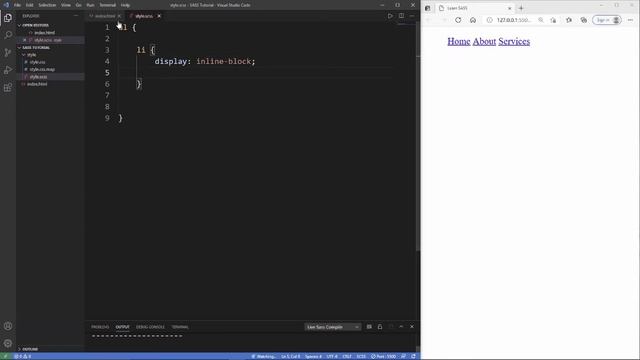Click the notifications icon in the status bar
Screen dimensions: 640x360
[x=413, y=356]
